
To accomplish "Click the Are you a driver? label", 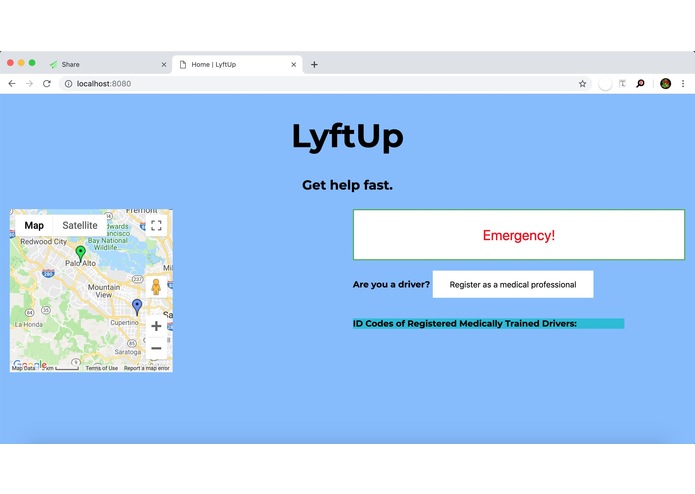I will [391, 284].
